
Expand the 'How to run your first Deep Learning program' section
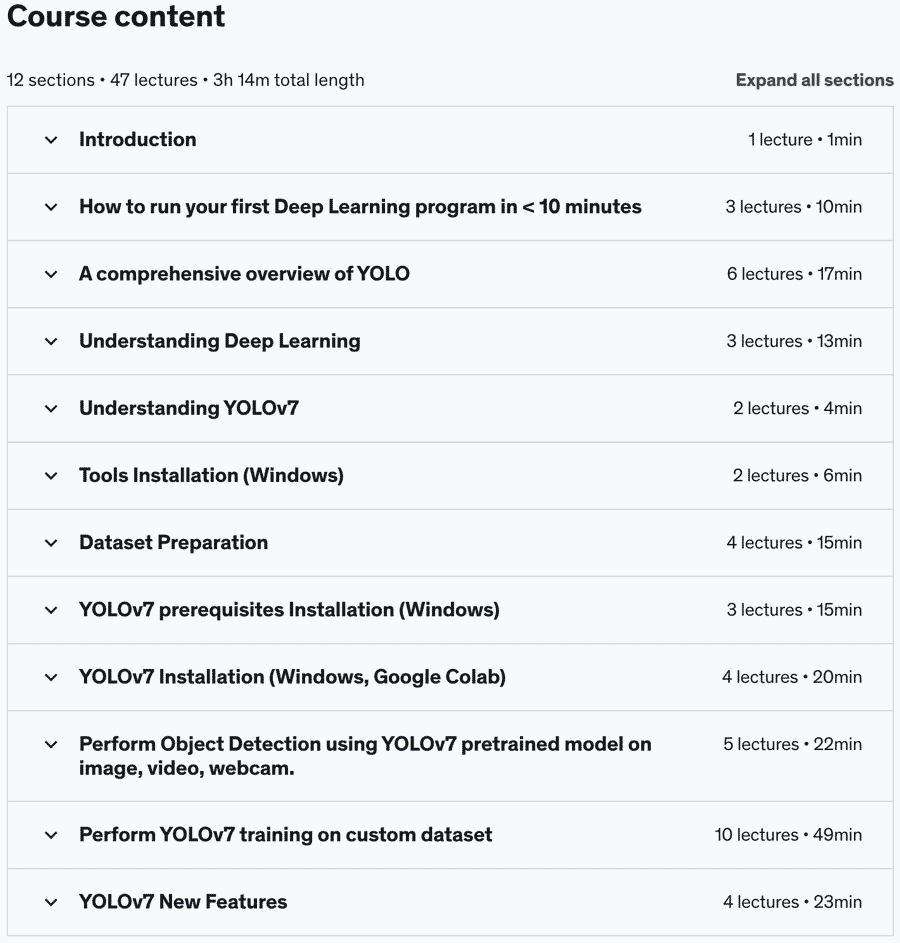[360, 207]
